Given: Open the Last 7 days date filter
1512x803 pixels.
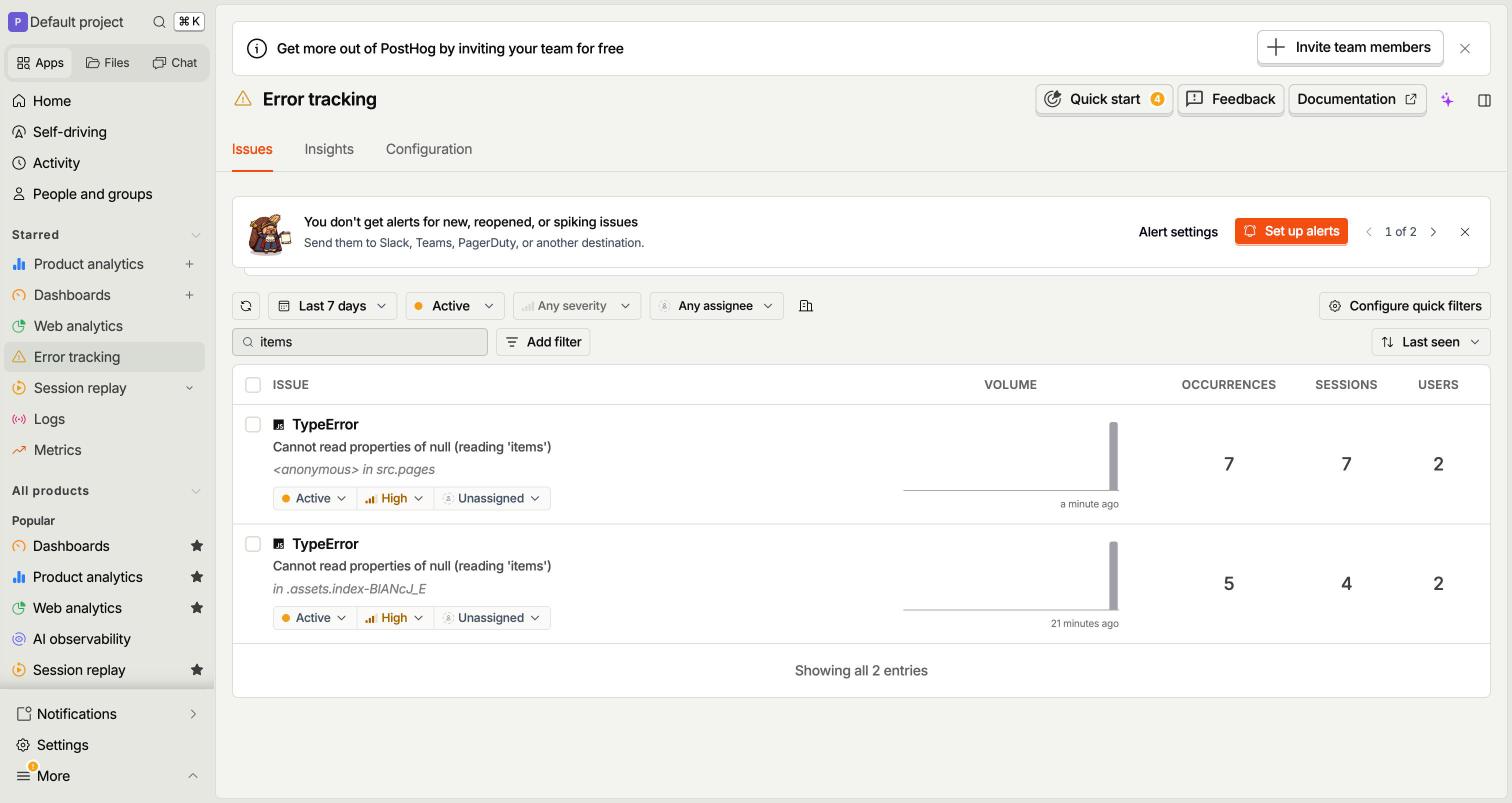Looking at the screenshot, I should [x=332, y=306].
